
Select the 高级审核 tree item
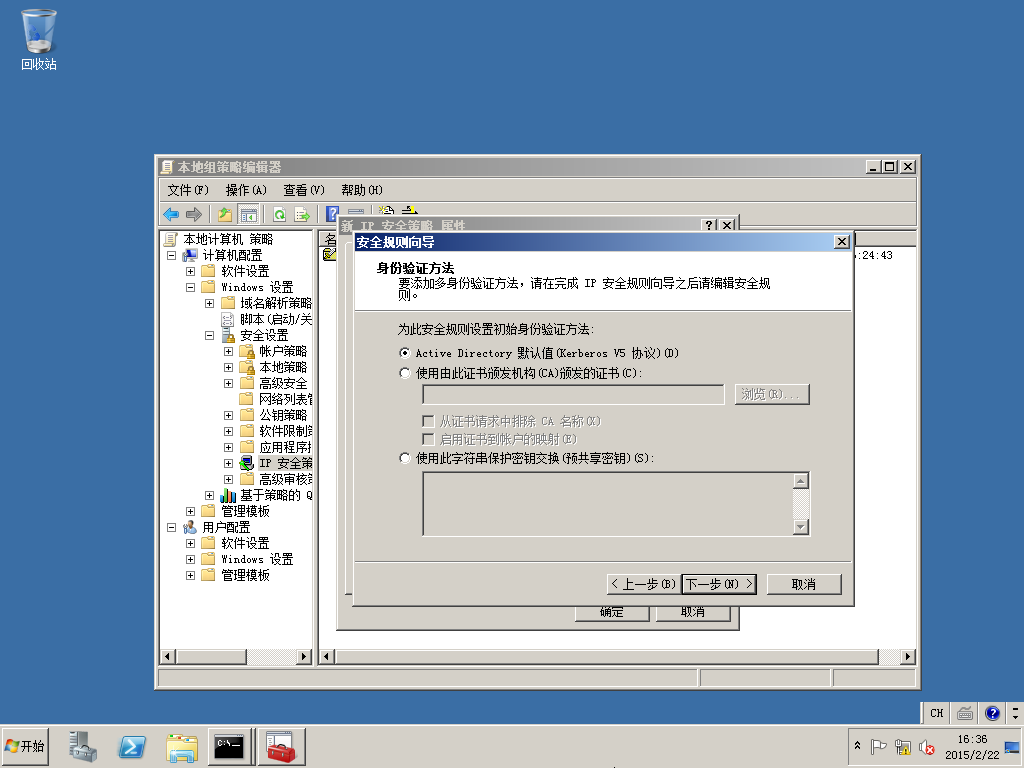click(x=285, y=479)
